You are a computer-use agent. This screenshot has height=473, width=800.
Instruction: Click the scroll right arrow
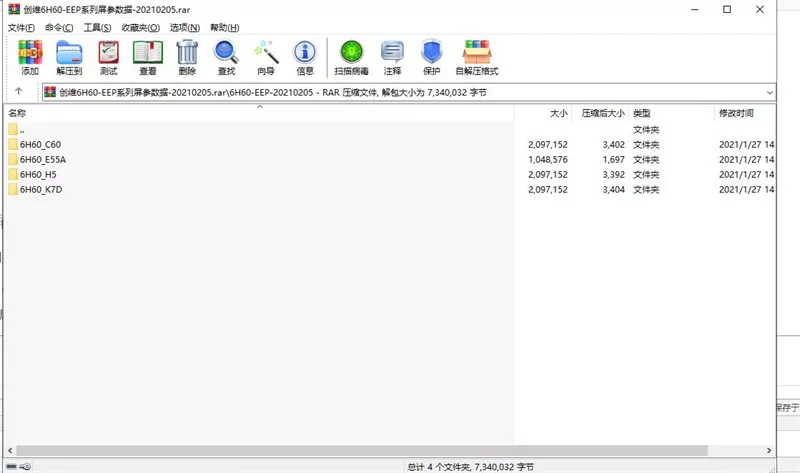(769, 451)
